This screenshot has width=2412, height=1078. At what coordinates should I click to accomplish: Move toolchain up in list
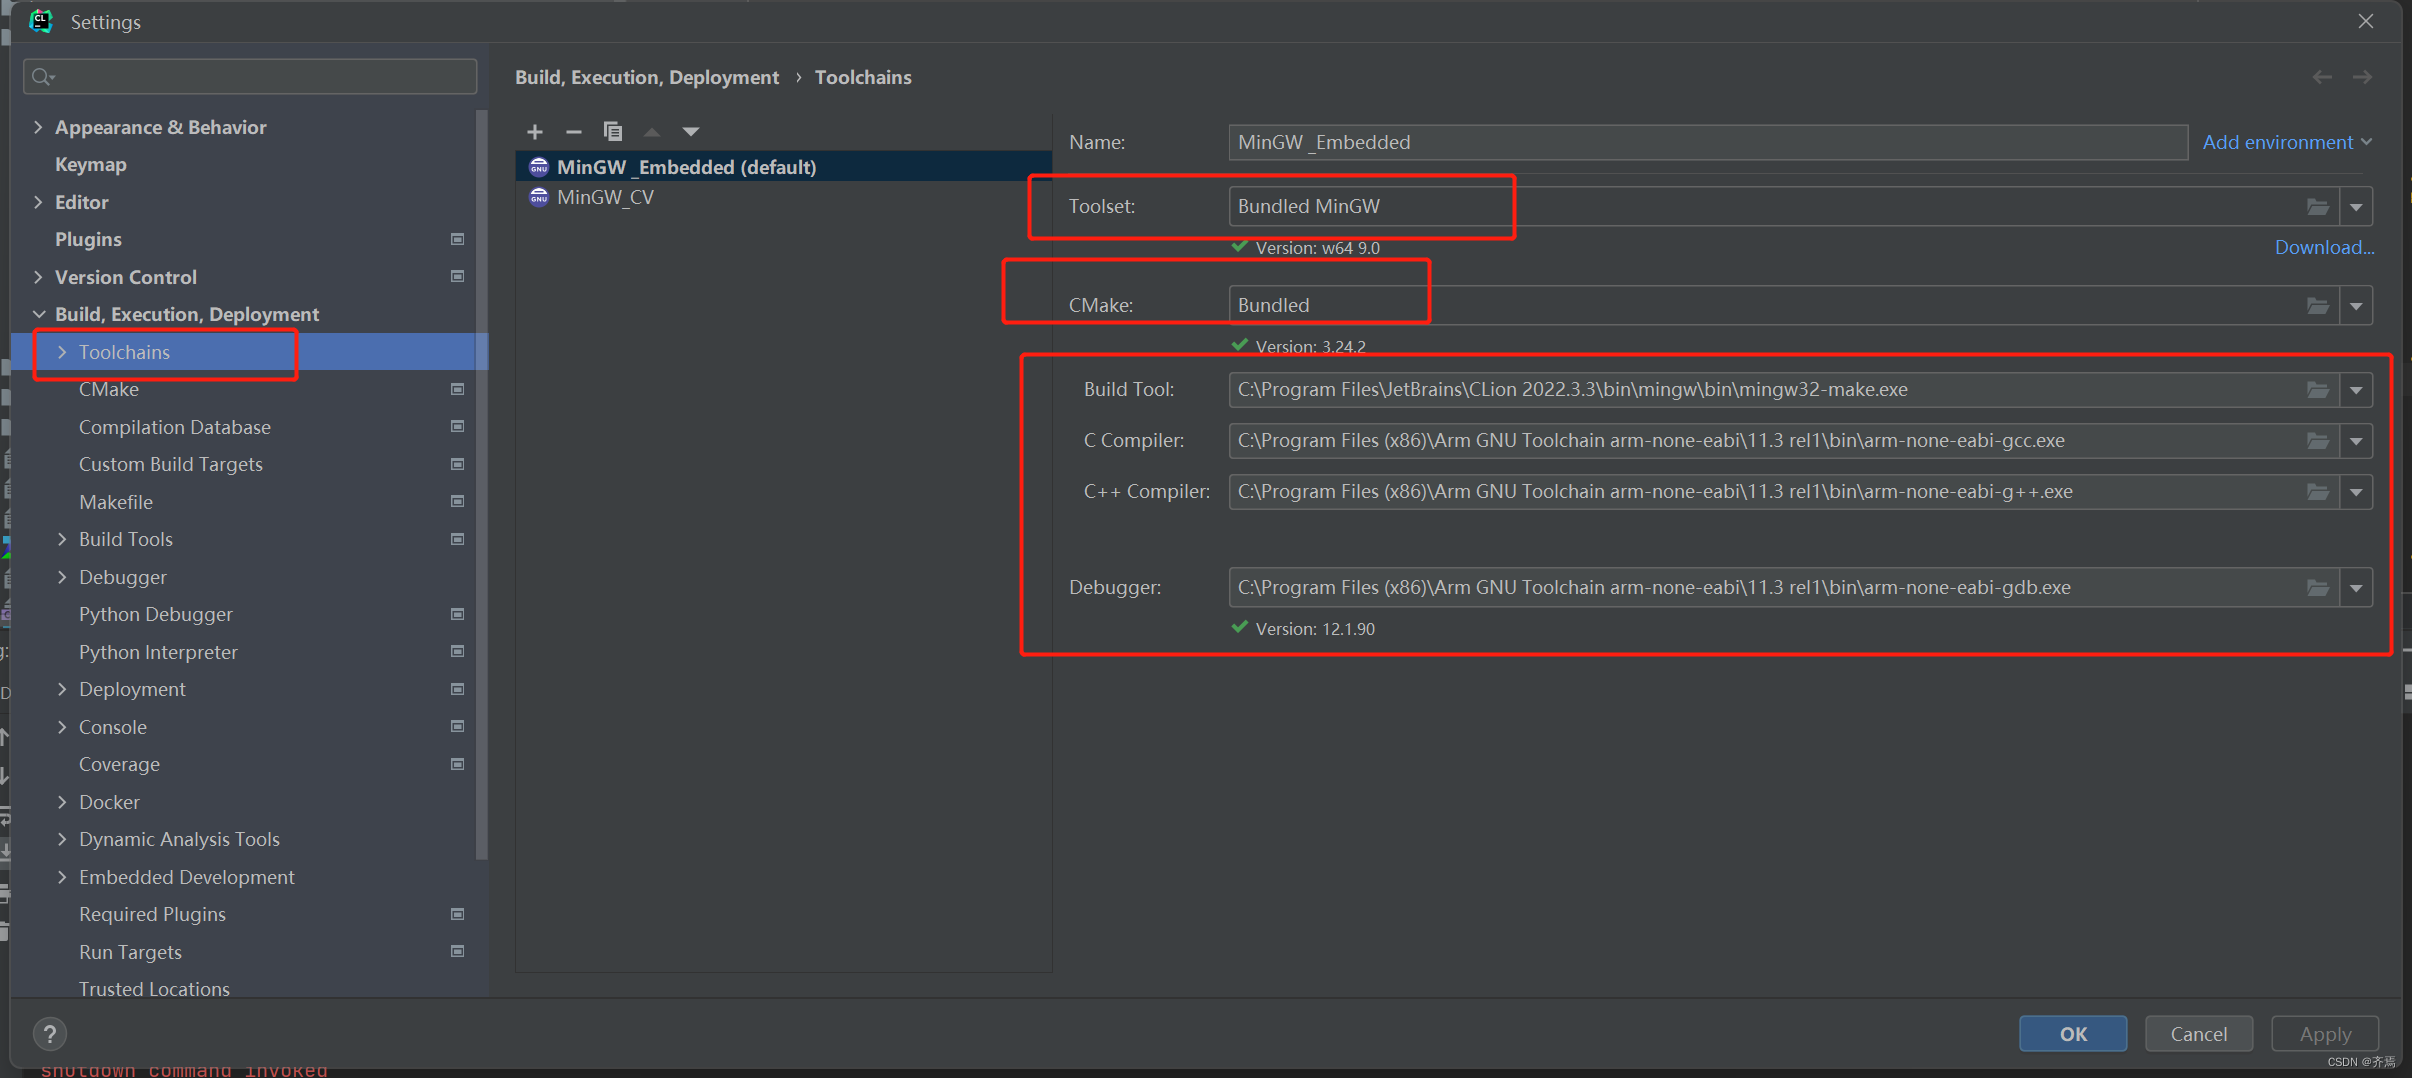[x=652, y=132]
